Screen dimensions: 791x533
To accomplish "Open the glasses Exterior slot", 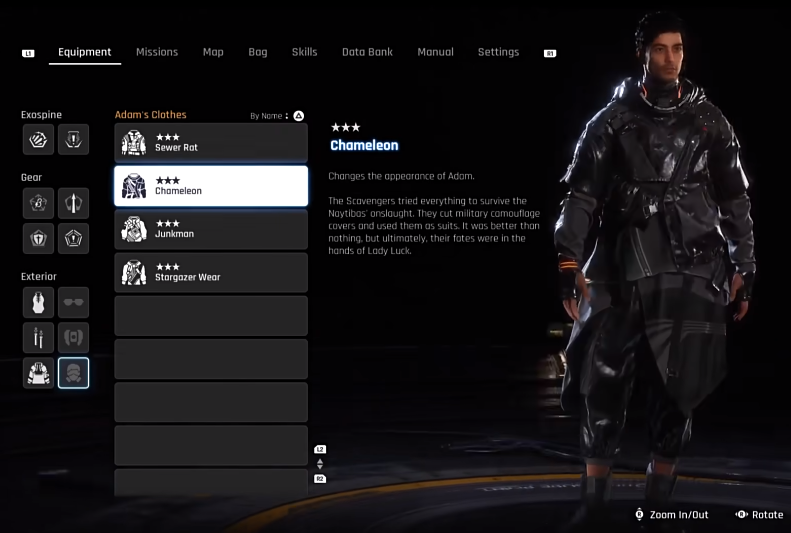I will 74,303.
